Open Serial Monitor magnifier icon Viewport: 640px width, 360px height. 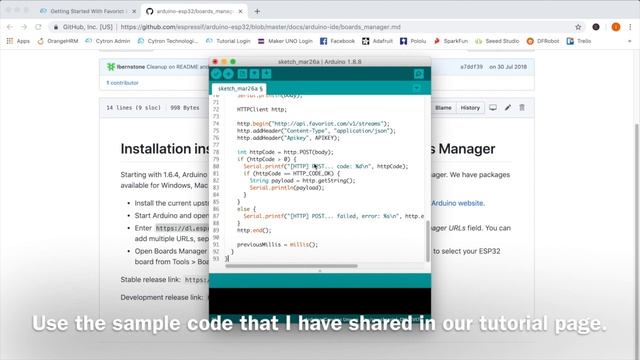click(419, 74)
